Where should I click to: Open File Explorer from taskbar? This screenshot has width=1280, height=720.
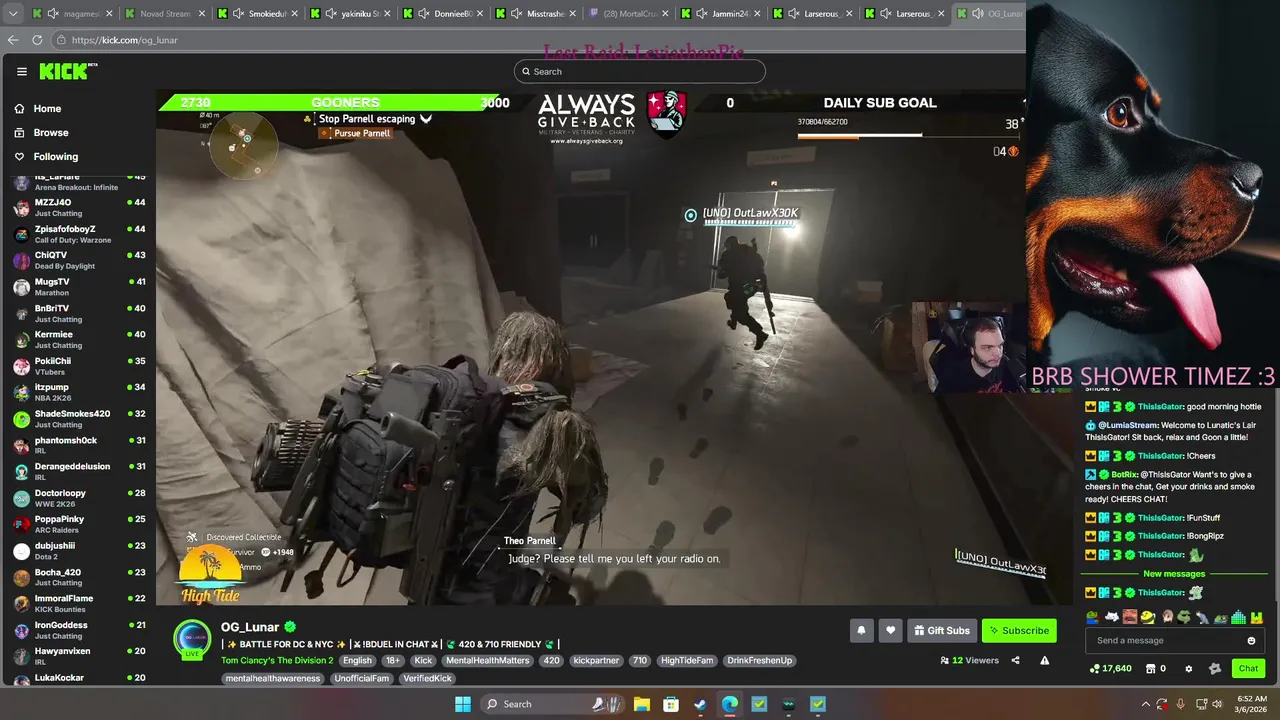point(641,704)
